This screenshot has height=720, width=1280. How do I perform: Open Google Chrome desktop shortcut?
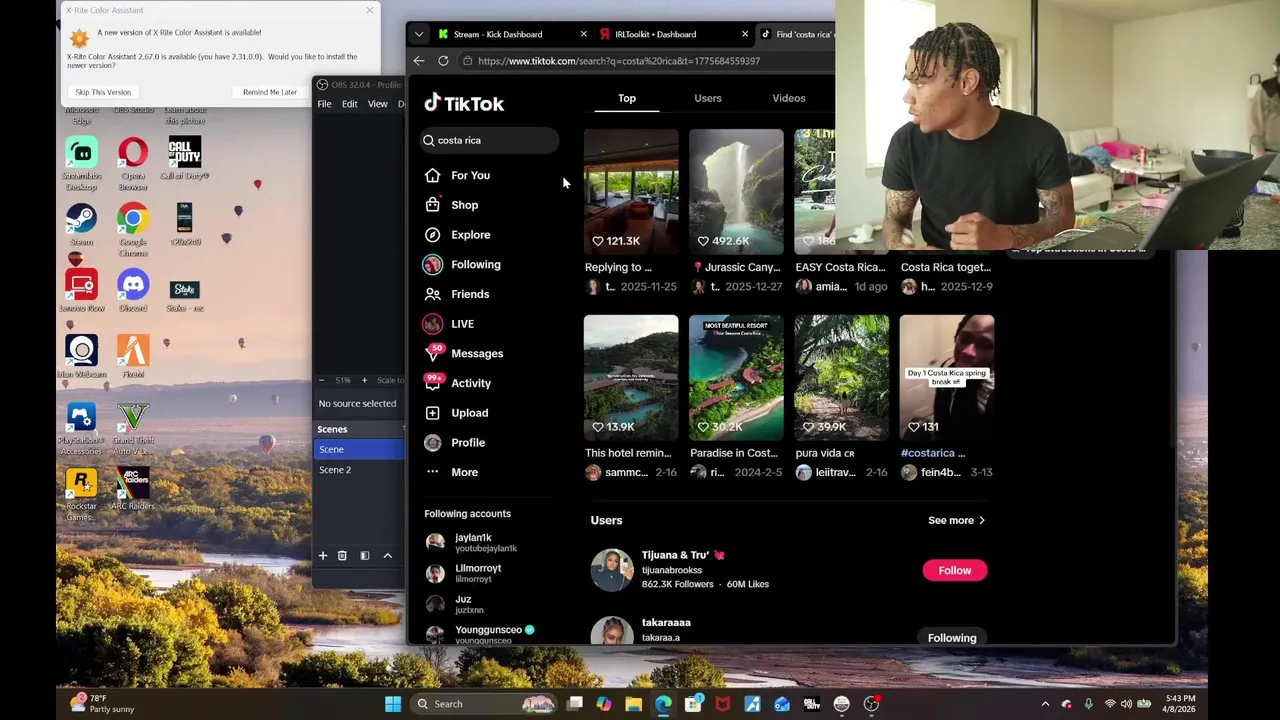(x=133, y=229)
